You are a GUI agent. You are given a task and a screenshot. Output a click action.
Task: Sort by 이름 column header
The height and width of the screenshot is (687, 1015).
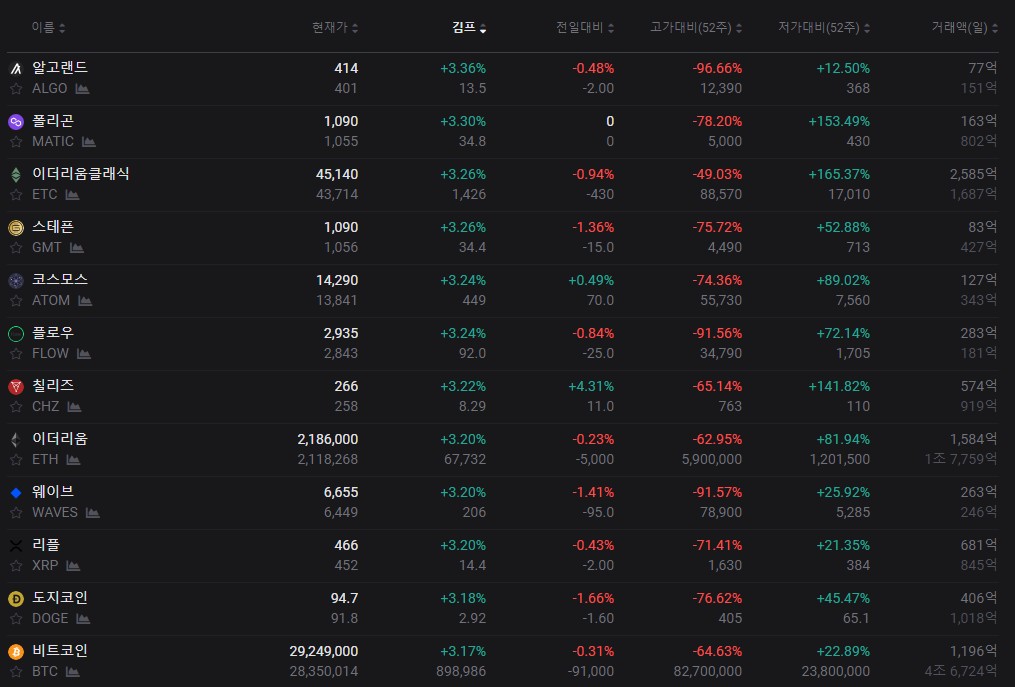click(x=49, y=27)
